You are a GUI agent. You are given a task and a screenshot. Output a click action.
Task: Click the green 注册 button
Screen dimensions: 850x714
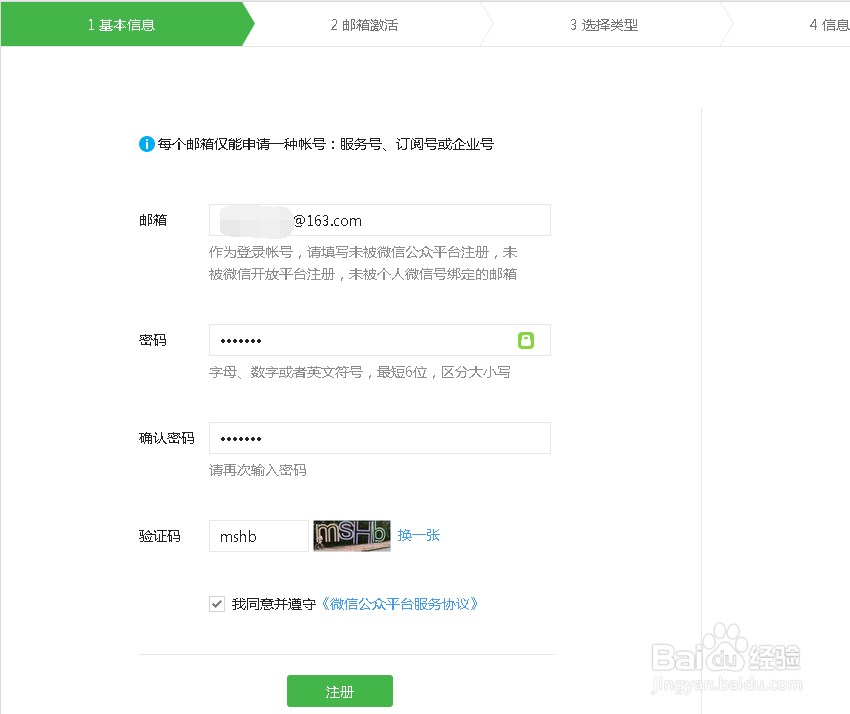[340, 691]
